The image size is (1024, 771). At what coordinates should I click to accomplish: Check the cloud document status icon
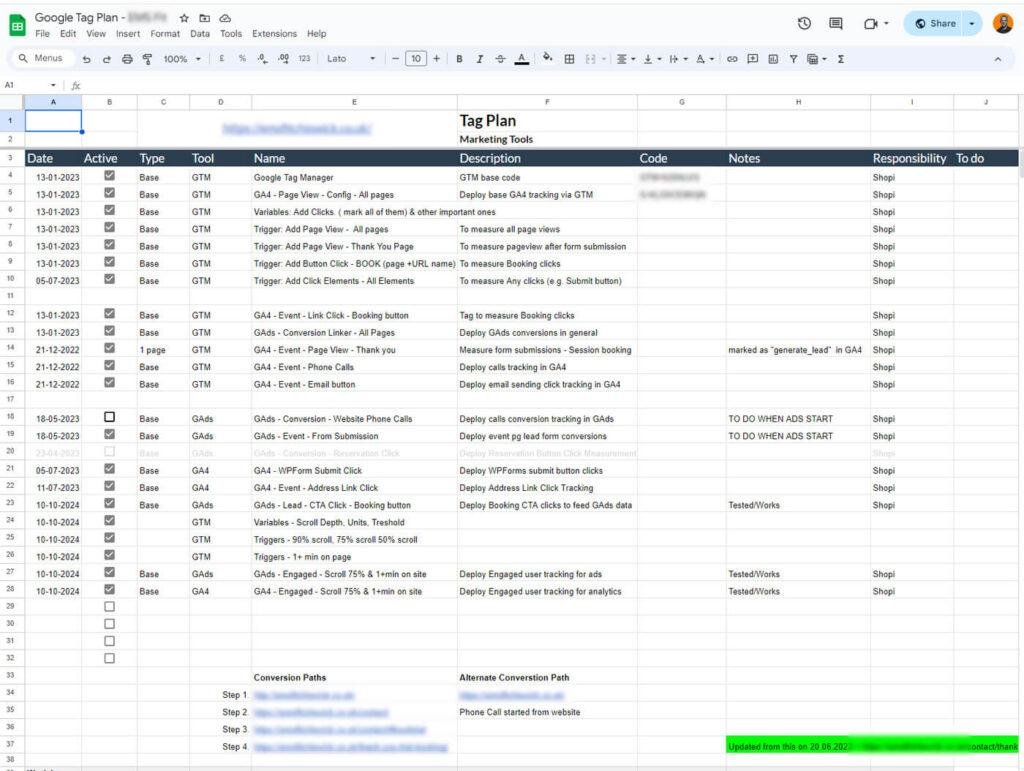(x=225, y=18)
